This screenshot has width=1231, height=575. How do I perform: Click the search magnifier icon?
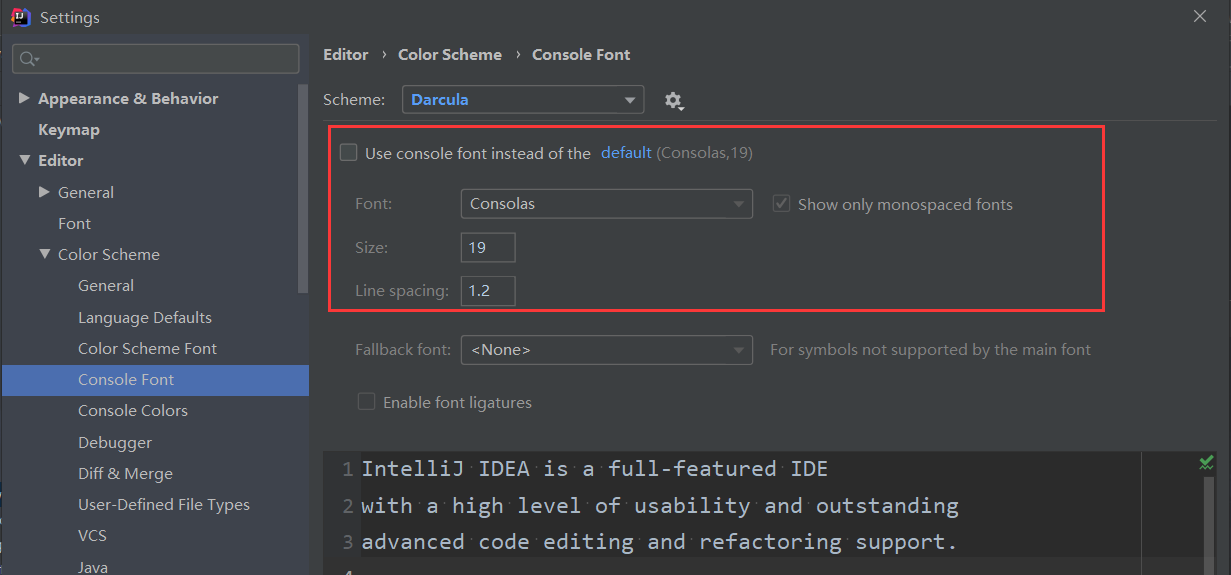(28, 59)
